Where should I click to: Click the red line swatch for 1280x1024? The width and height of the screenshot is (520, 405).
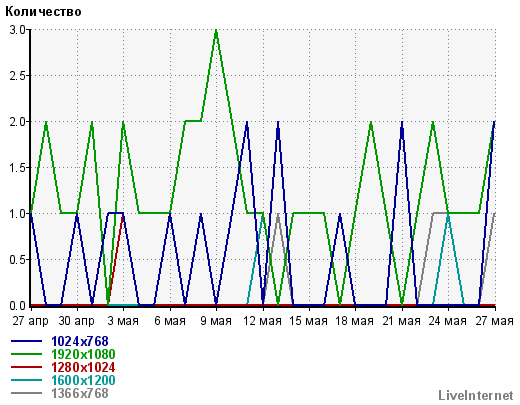click(27, 367)
